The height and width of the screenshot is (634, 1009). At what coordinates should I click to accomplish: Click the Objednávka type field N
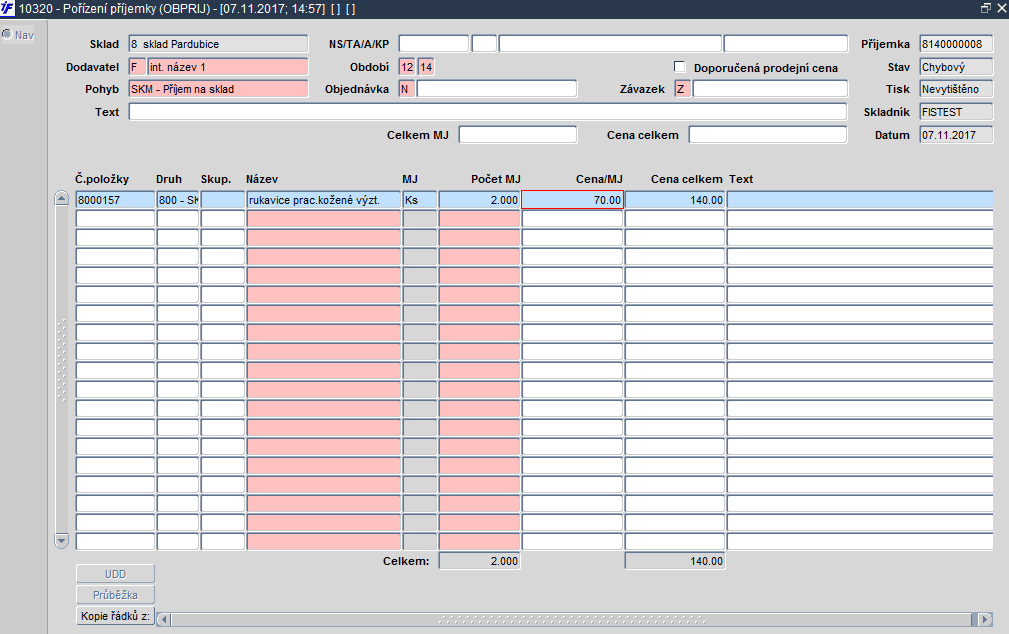pyautogui.click(x=407, y=89)
